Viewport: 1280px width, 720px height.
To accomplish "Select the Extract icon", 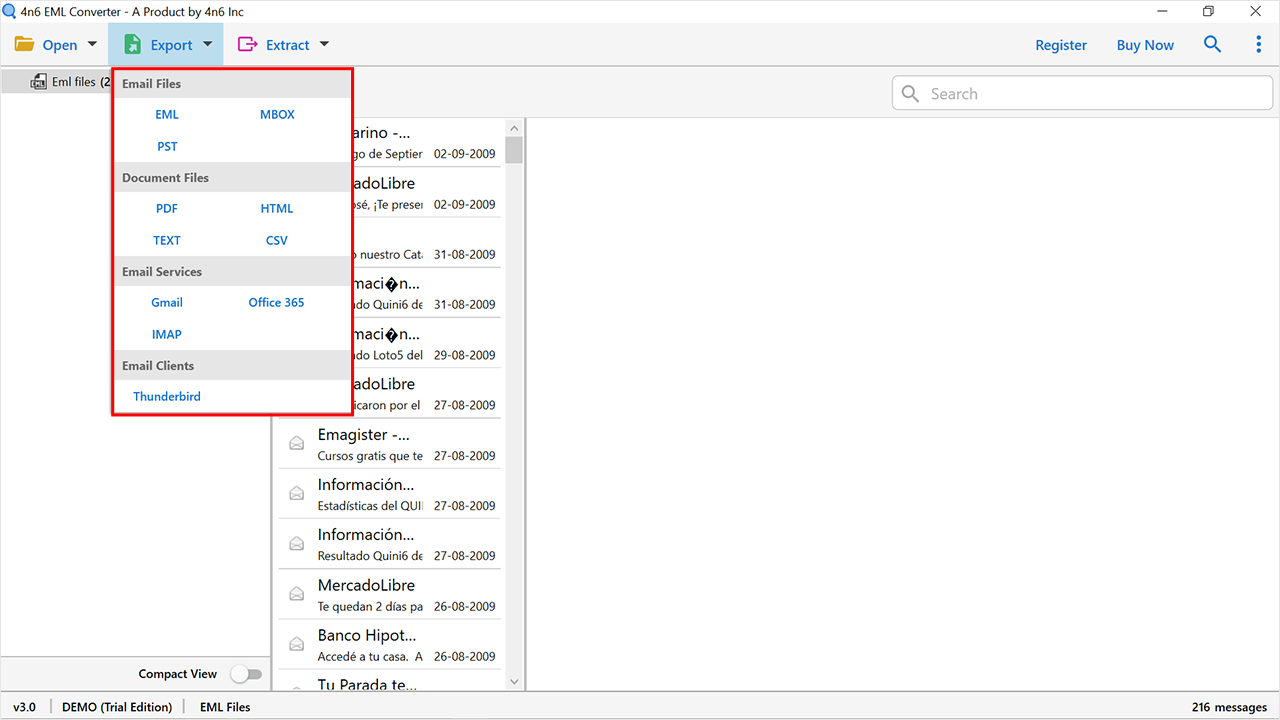I will 246,44.
